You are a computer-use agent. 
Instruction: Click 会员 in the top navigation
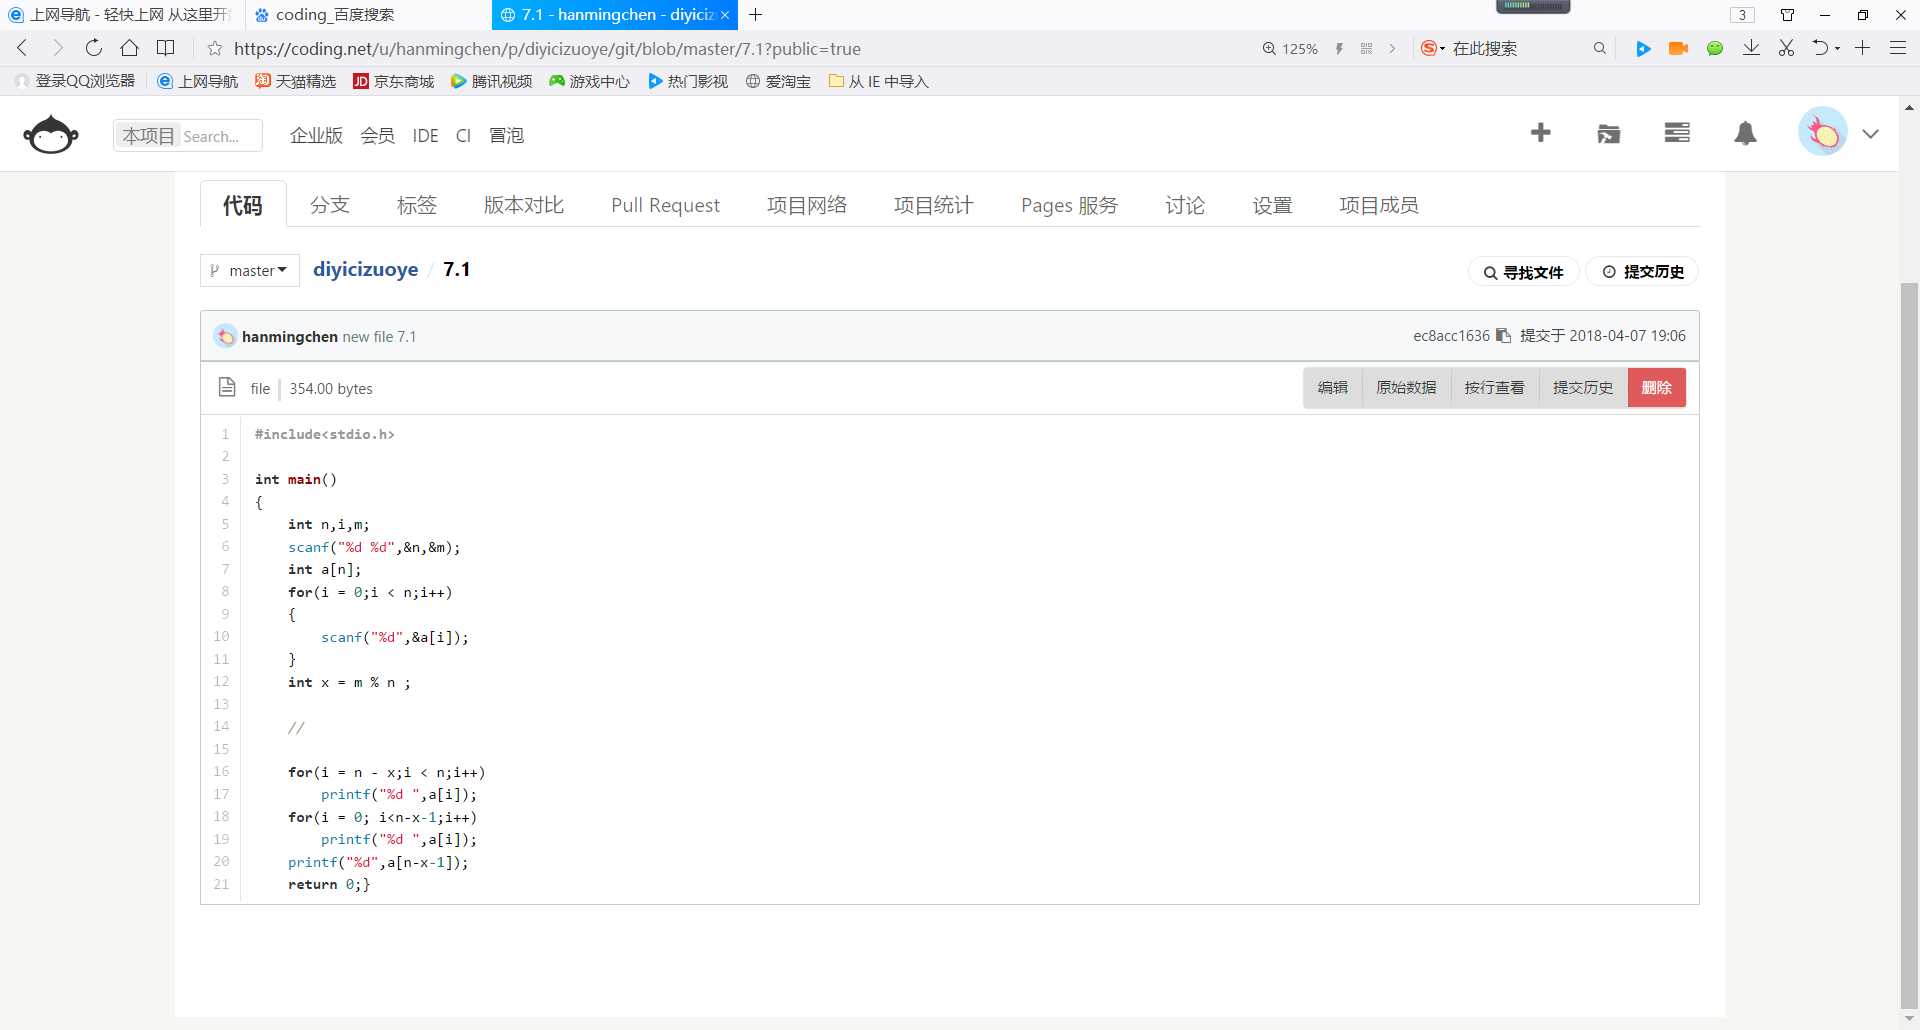[377, 135]
